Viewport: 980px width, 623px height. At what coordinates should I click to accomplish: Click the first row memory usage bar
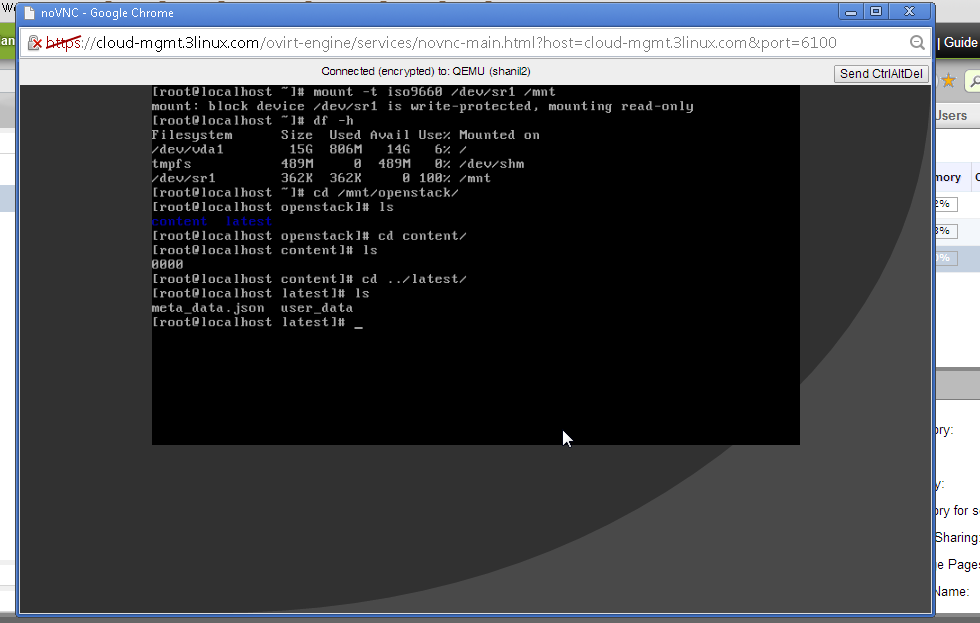tap(945, 204)
